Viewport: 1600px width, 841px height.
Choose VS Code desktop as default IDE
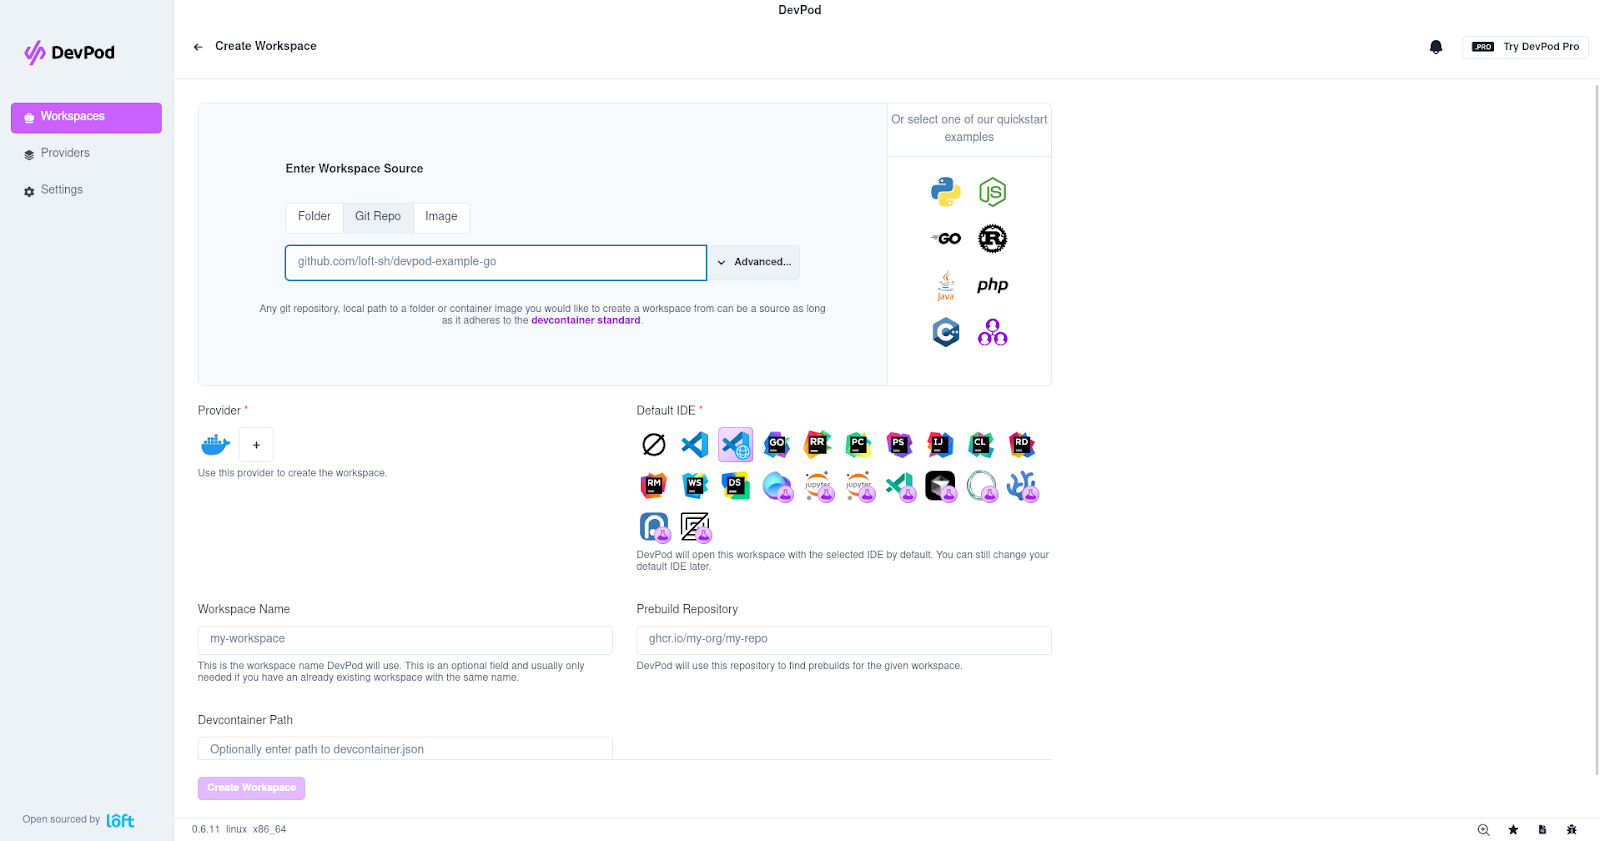(x=695, y=444)
